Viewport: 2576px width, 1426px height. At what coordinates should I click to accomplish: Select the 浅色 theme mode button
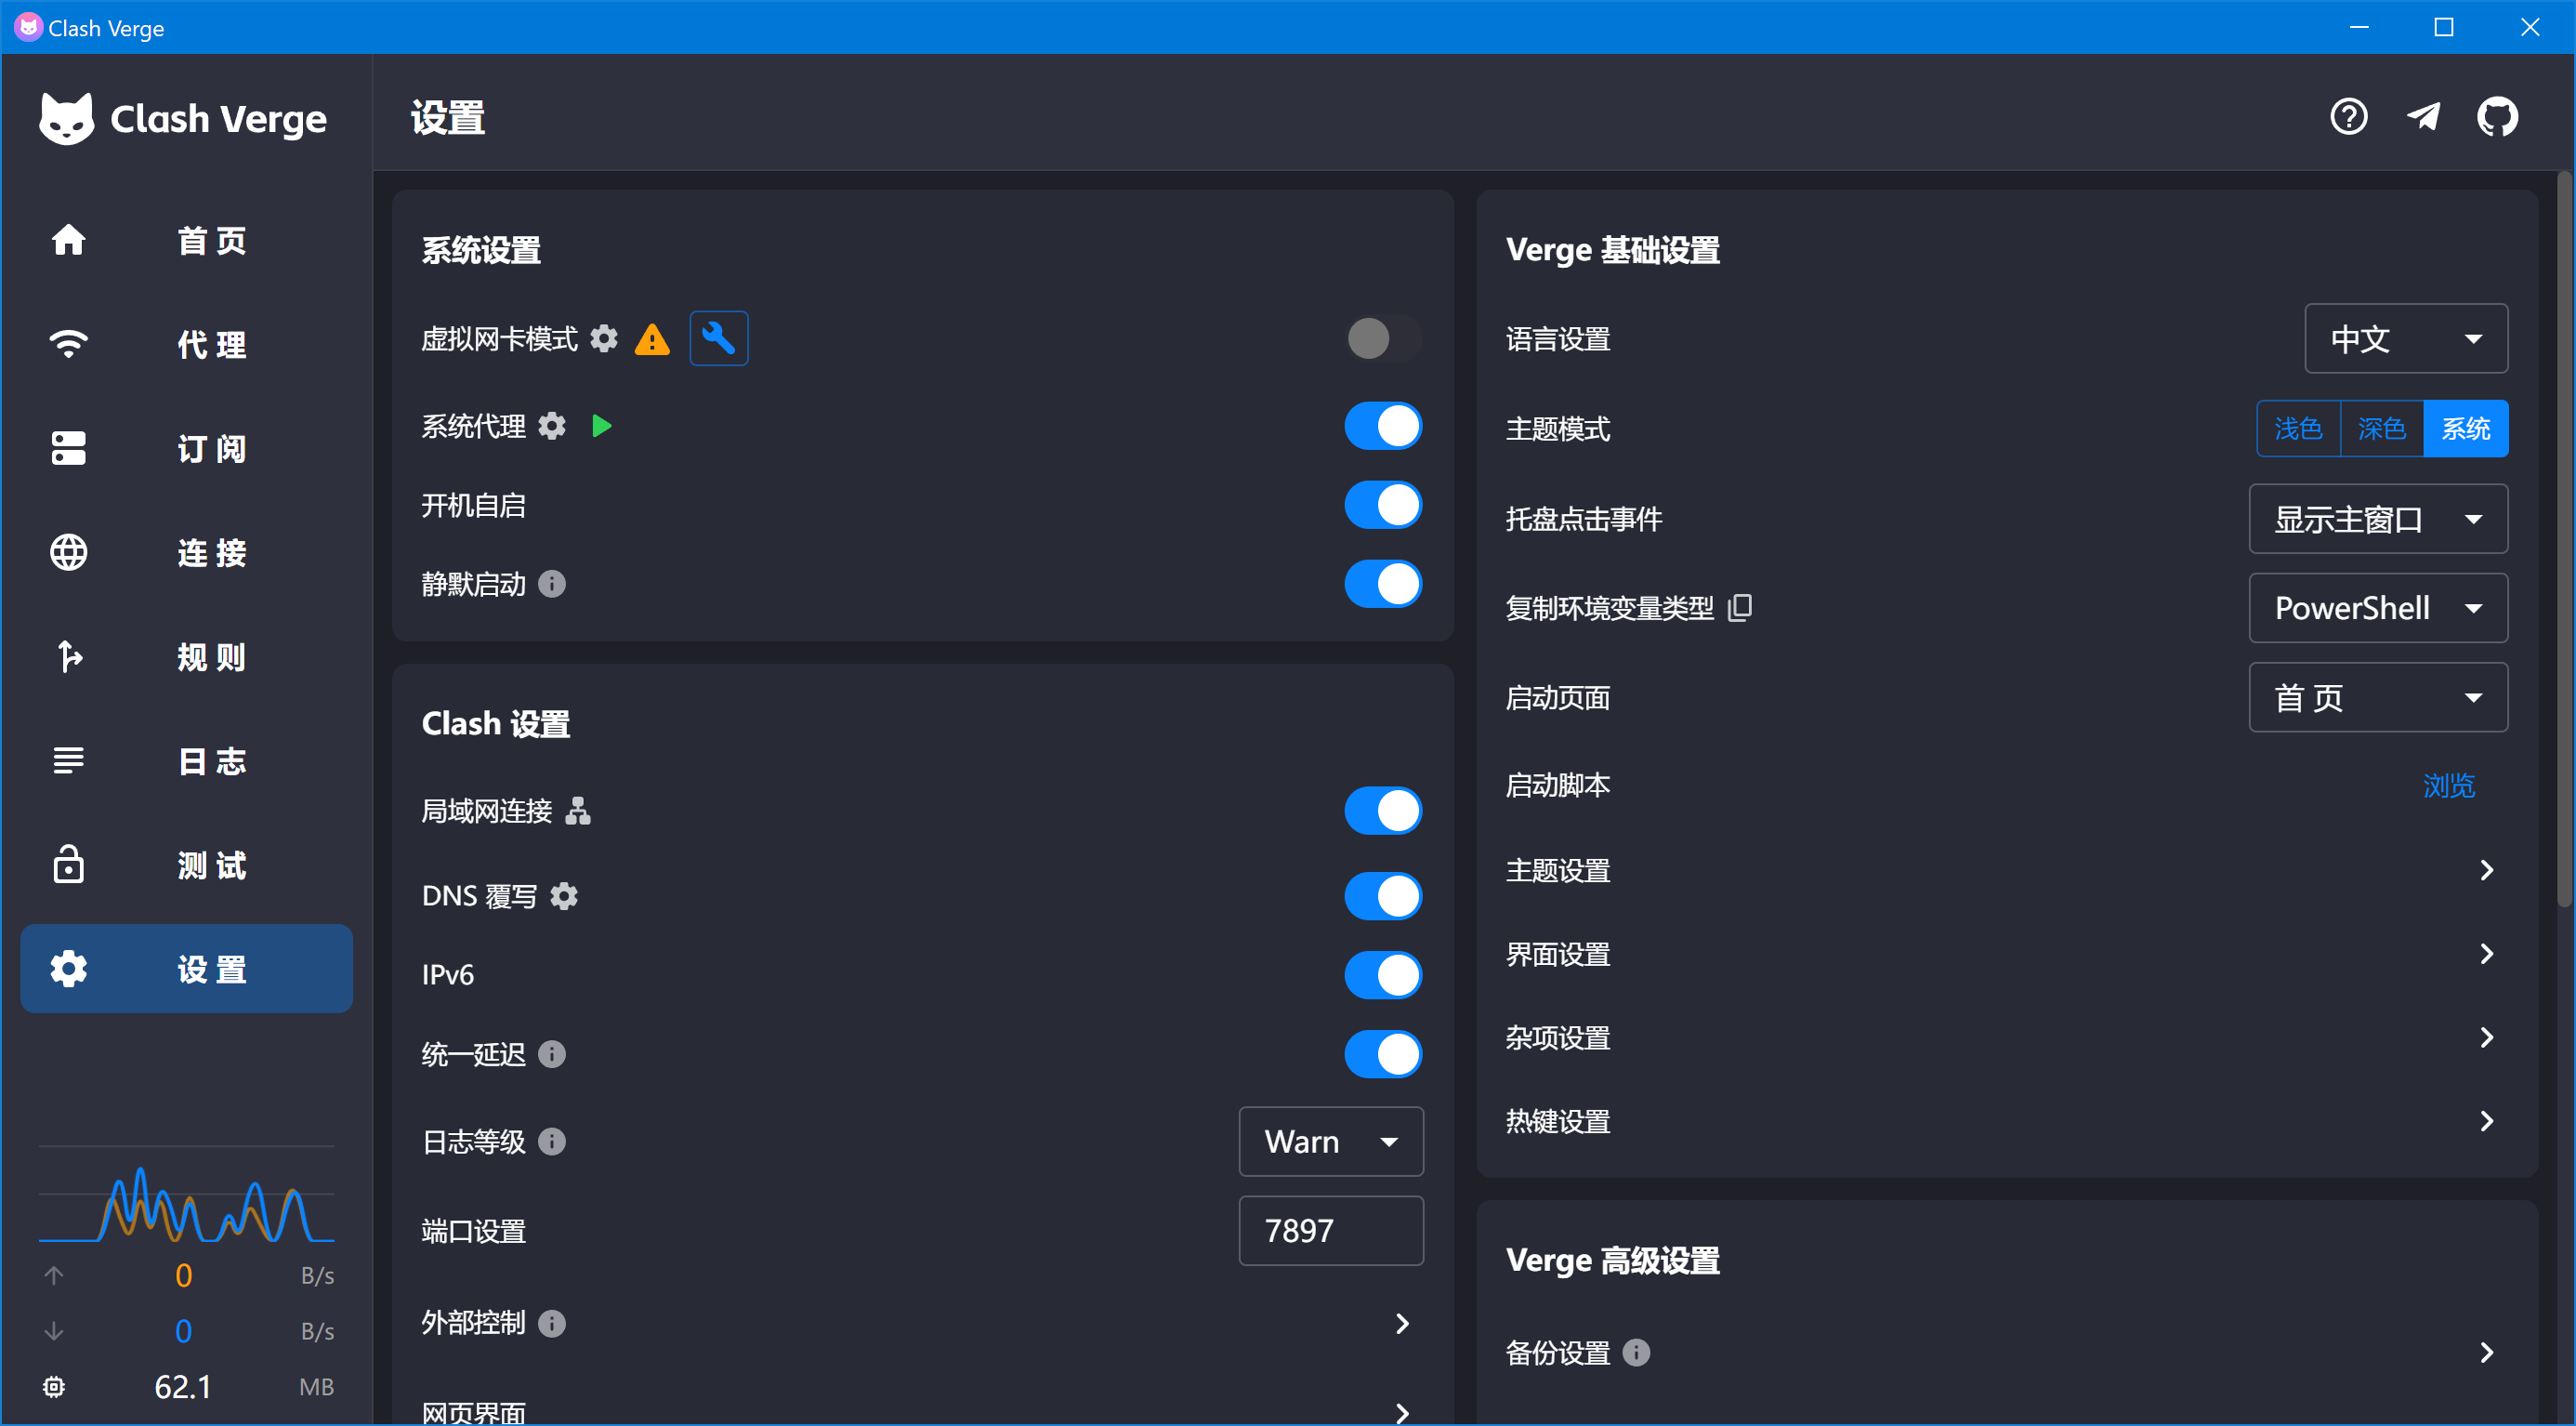2297,429
